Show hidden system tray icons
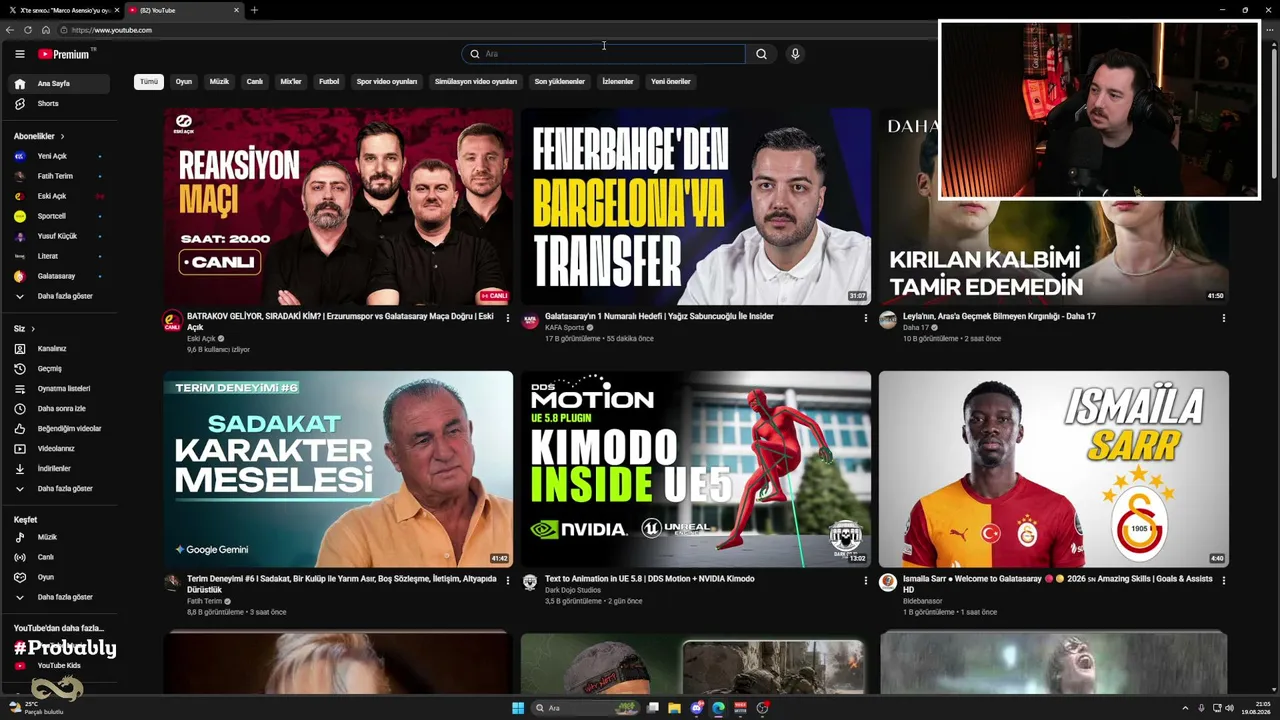The width and height of the screenshot is (1280, 720). (1185, 708)
